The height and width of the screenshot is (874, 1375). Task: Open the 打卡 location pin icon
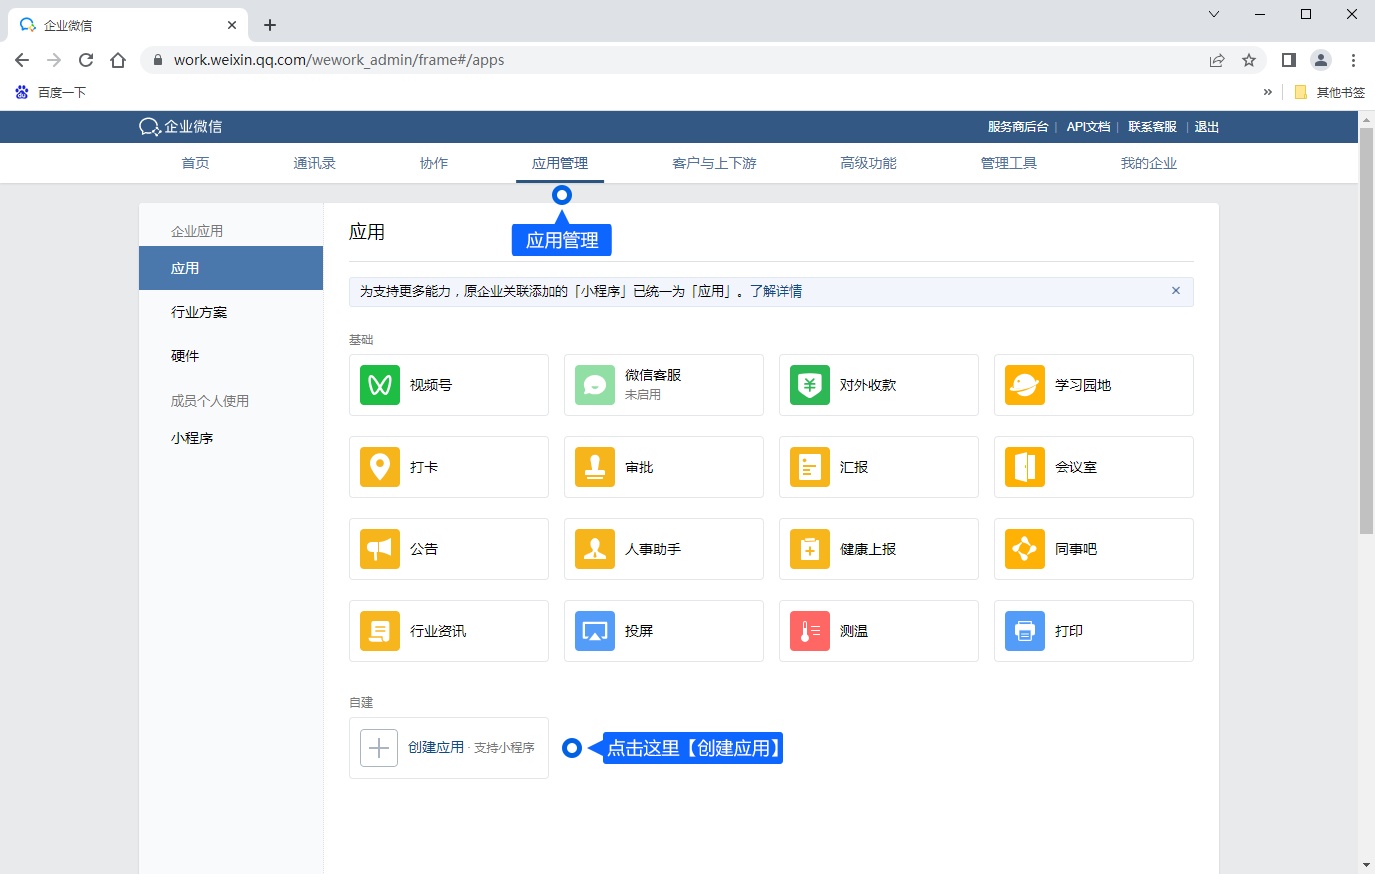(x=380, y=467)
